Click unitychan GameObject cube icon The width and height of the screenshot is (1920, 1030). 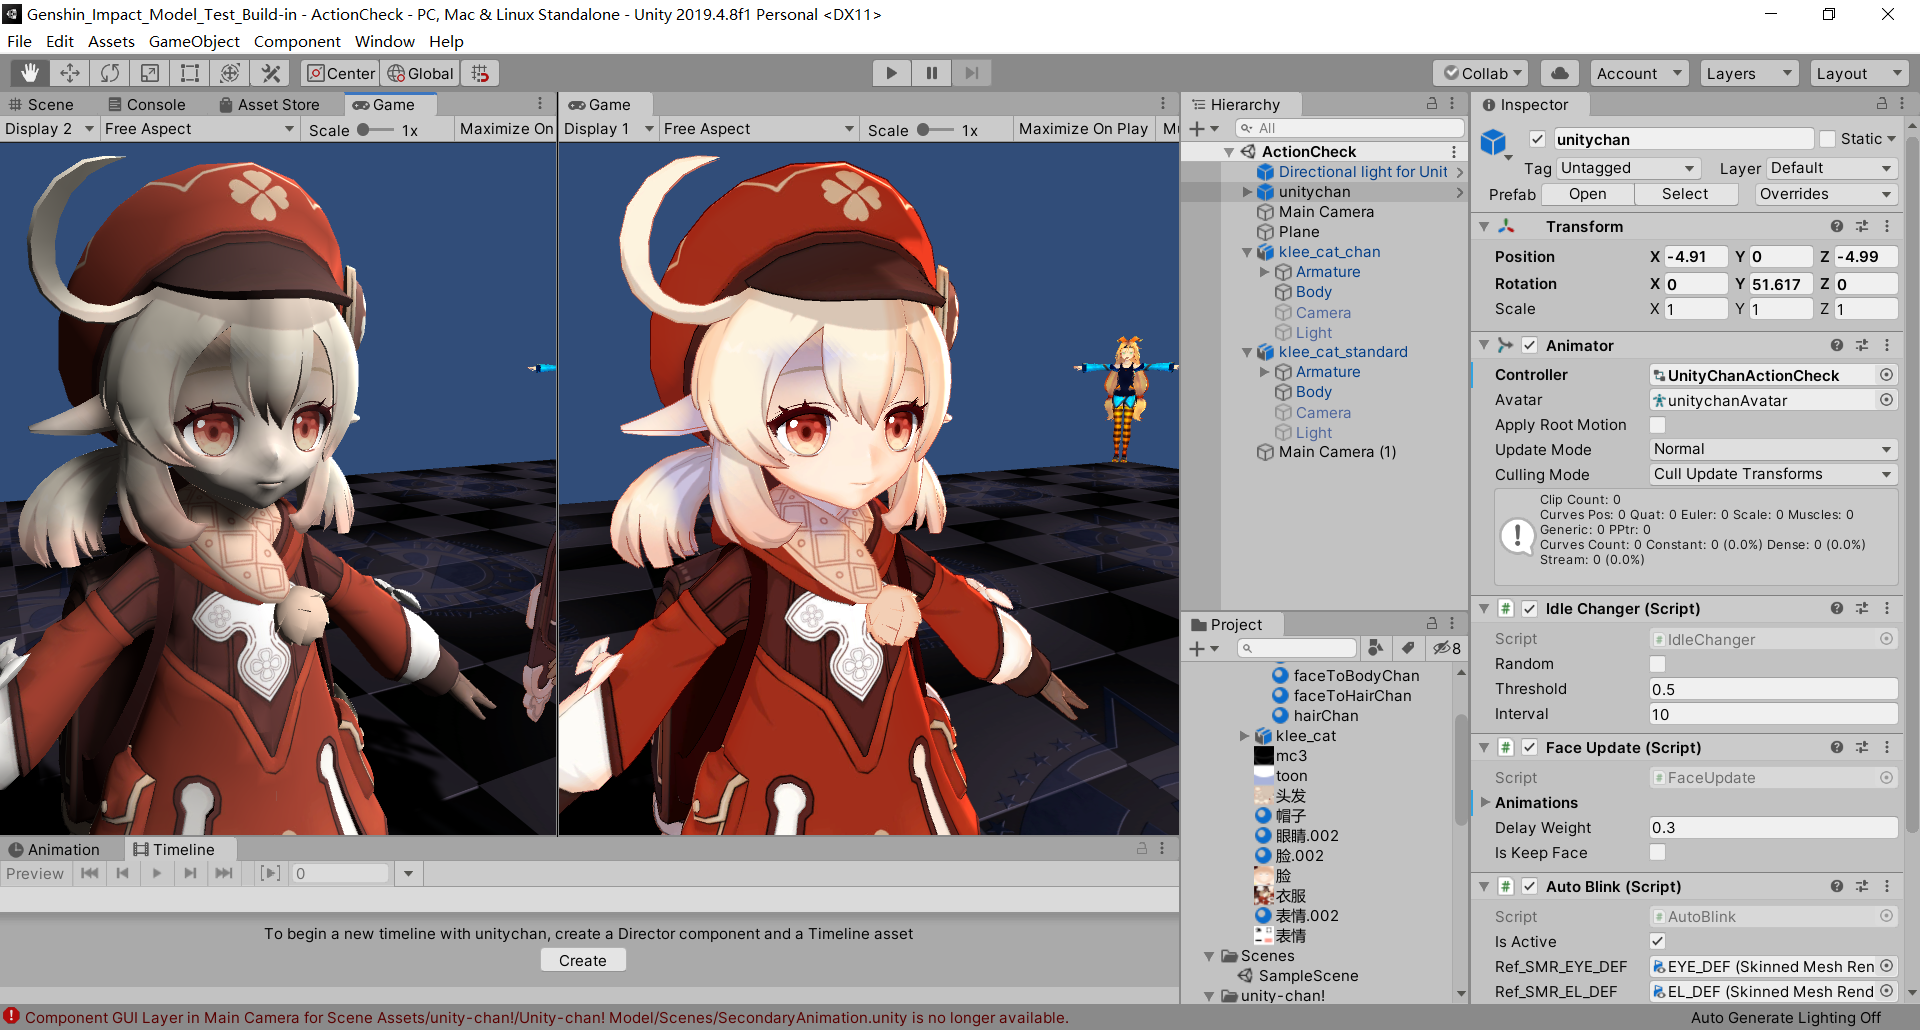pos(1494,143)
